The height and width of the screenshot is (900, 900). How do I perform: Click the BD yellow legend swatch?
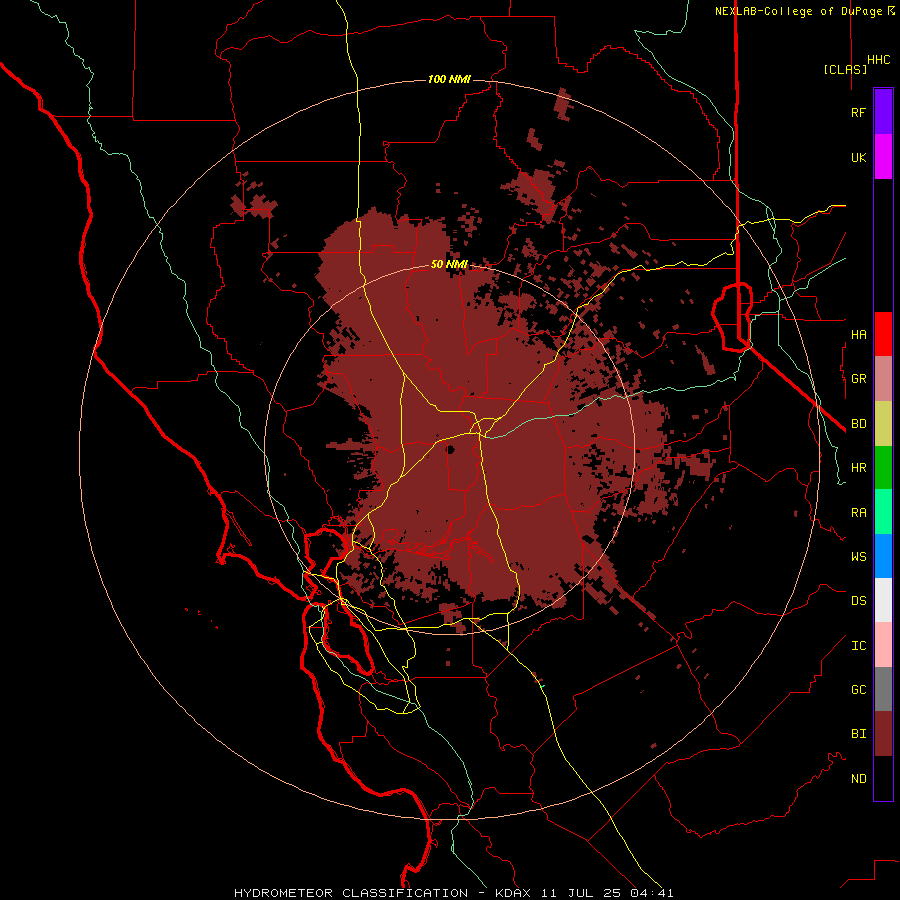click(883, 423)
